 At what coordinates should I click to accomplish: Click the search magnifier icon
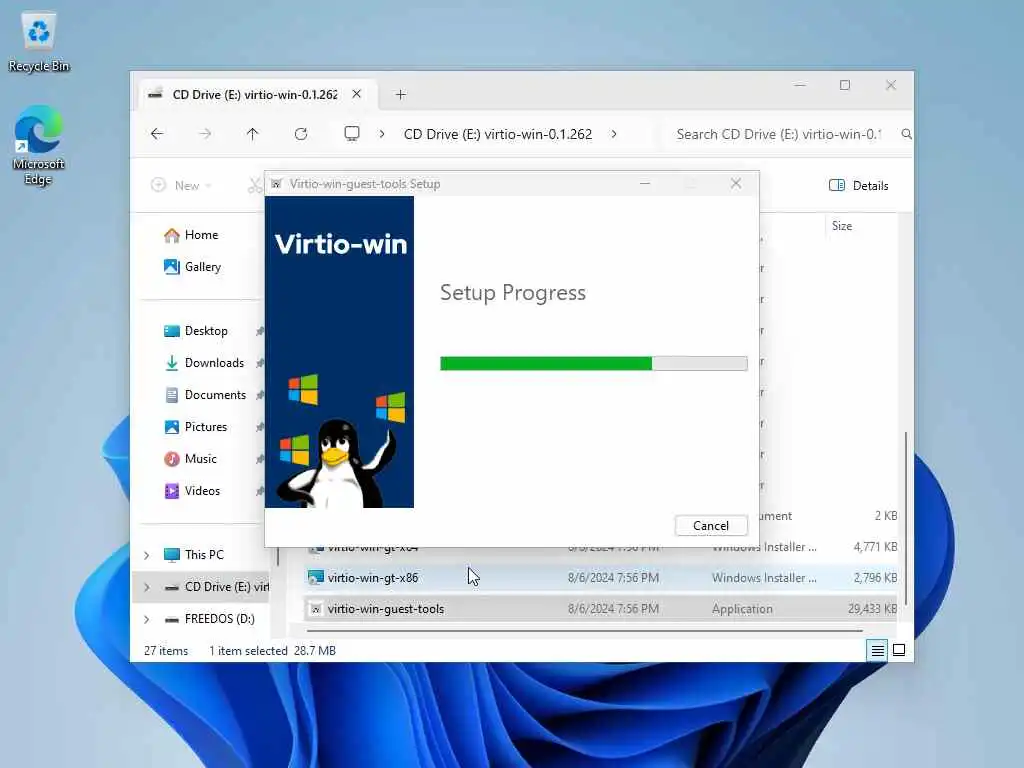906,134
